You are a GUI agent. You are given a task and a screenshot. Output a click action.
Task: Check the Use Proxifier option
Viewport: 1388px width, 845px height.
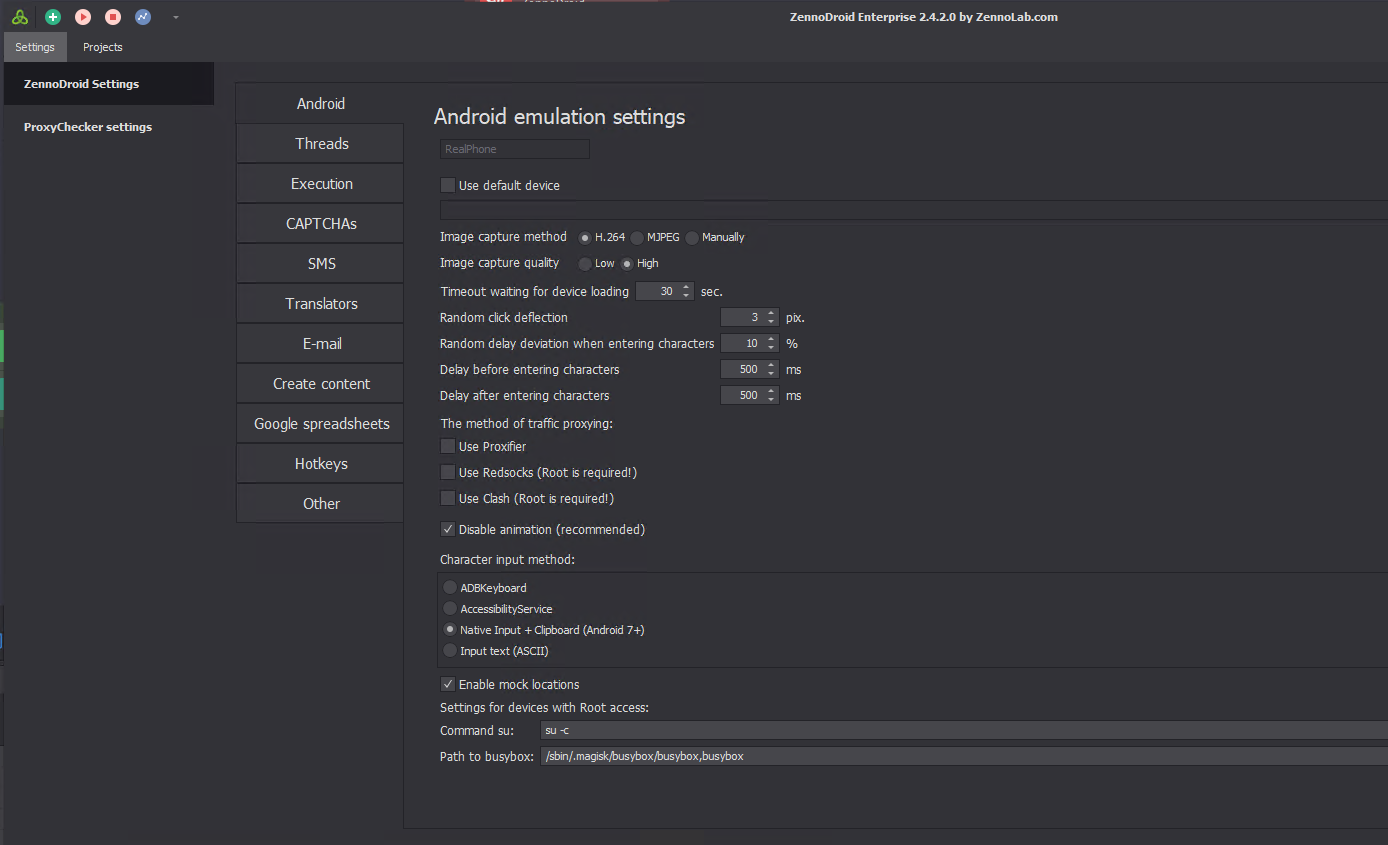pos(448,446)
